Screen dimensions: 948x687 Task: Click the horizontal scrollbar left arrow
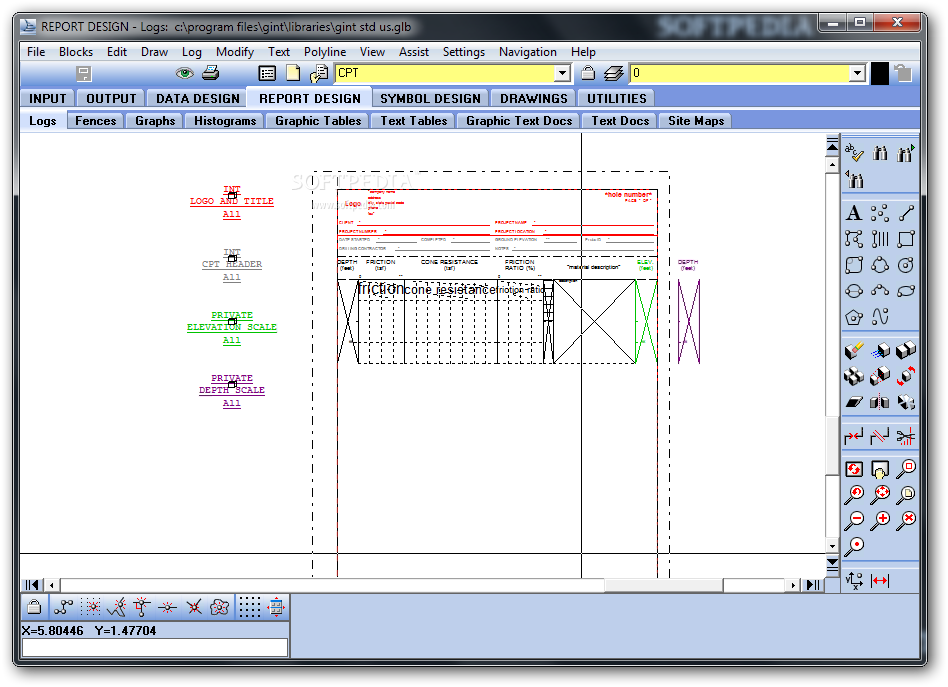tap(52, 585)
